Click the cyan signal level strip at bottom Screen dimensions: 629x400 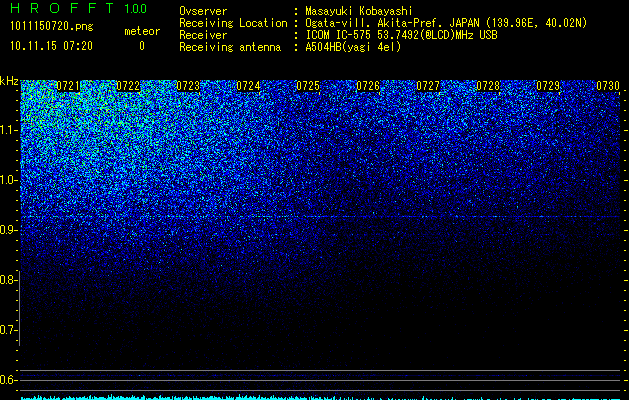coord(320,398)
